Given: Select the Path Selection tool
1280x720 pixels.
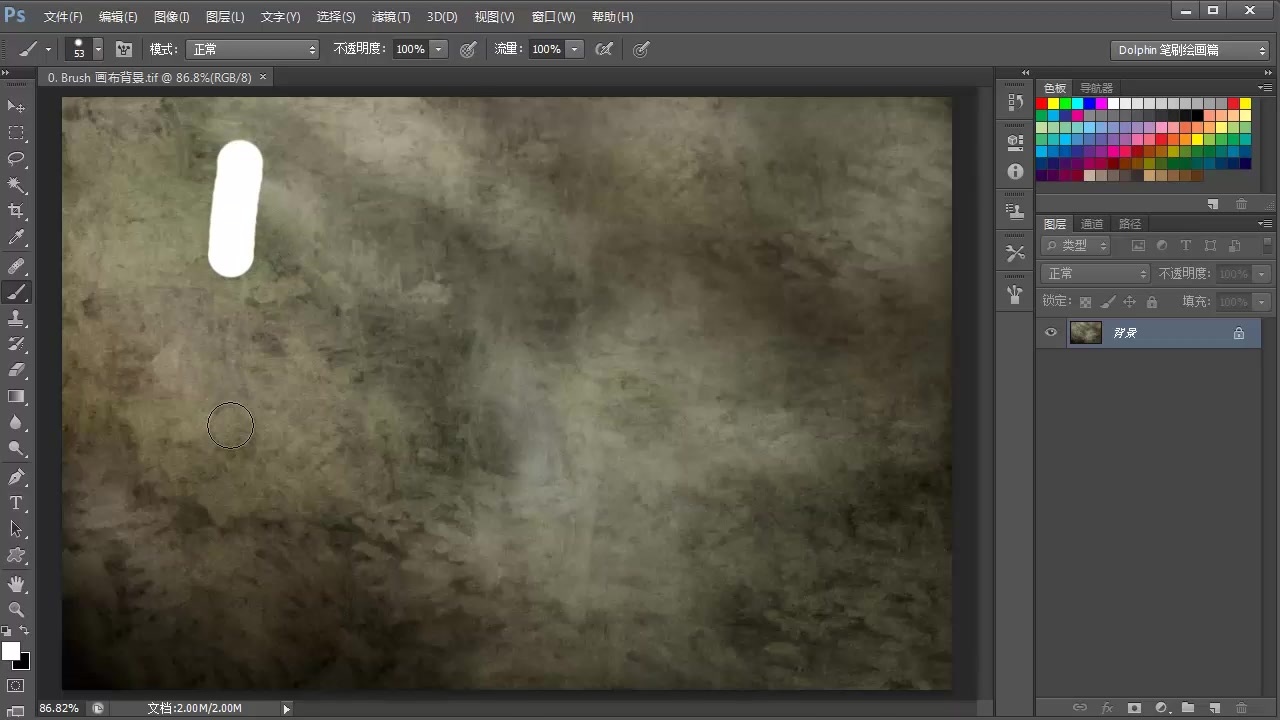Looking at the screenshot, I should (17, 529).
